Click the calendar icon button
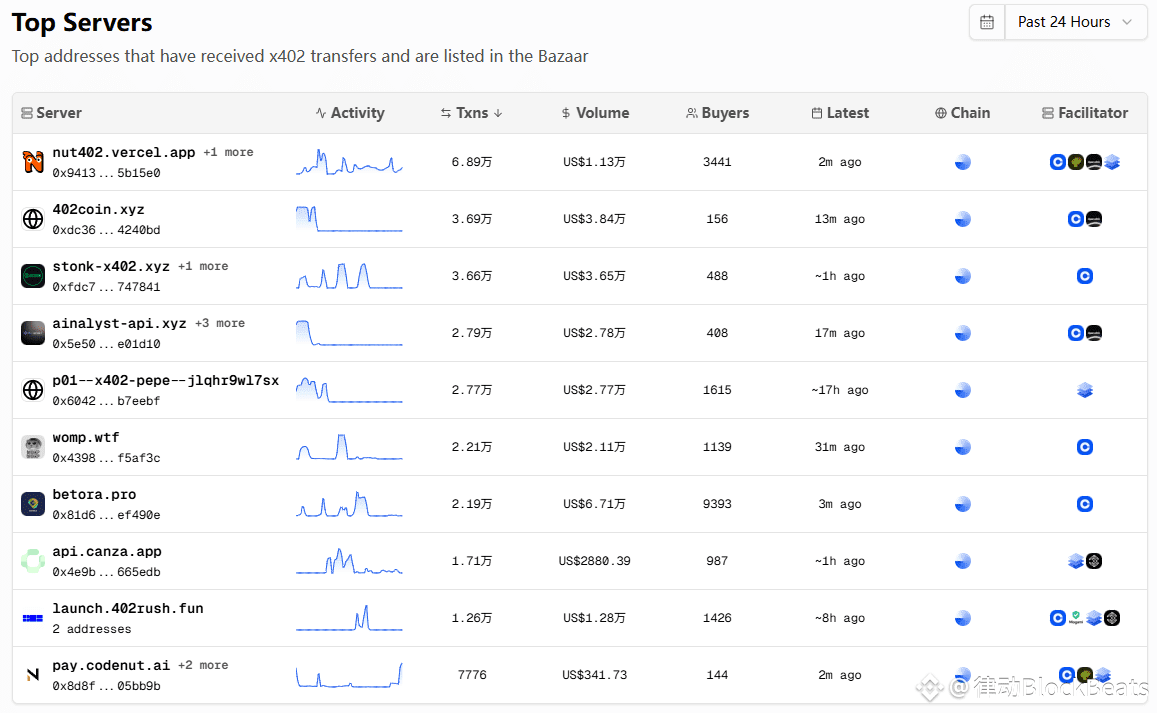 pyautogui.click(x=987, y=22)
